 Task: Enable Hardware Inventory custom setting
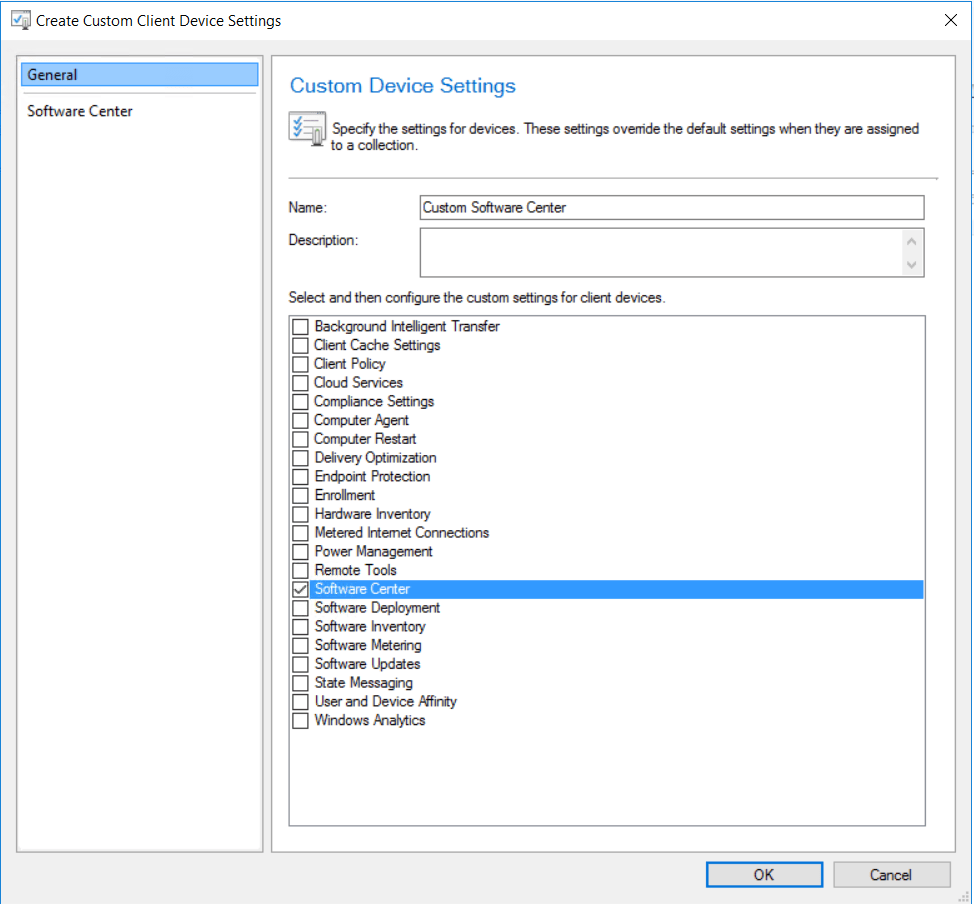click(x=300, y=515)
